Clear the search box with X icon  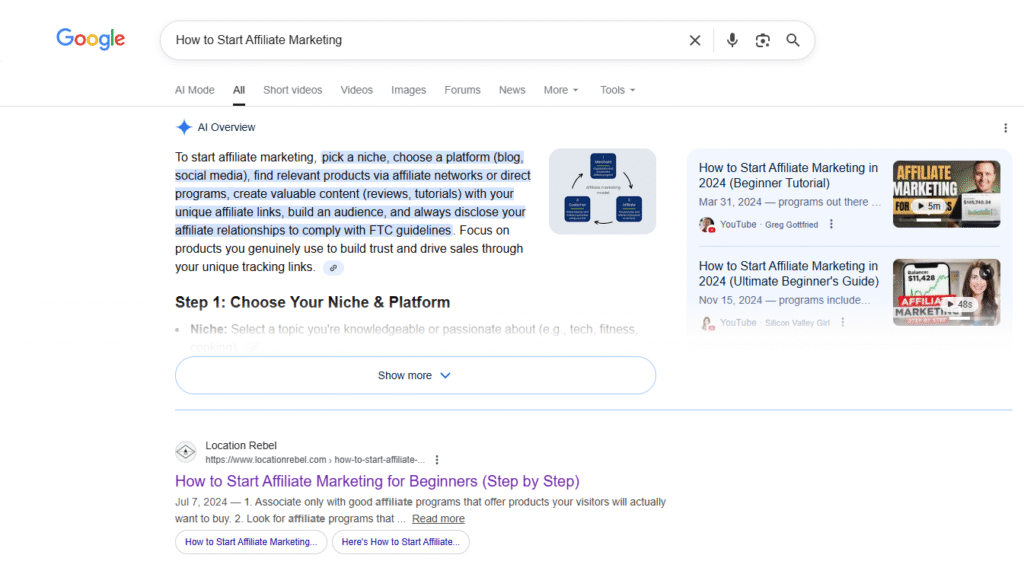(x=695, y=40)
